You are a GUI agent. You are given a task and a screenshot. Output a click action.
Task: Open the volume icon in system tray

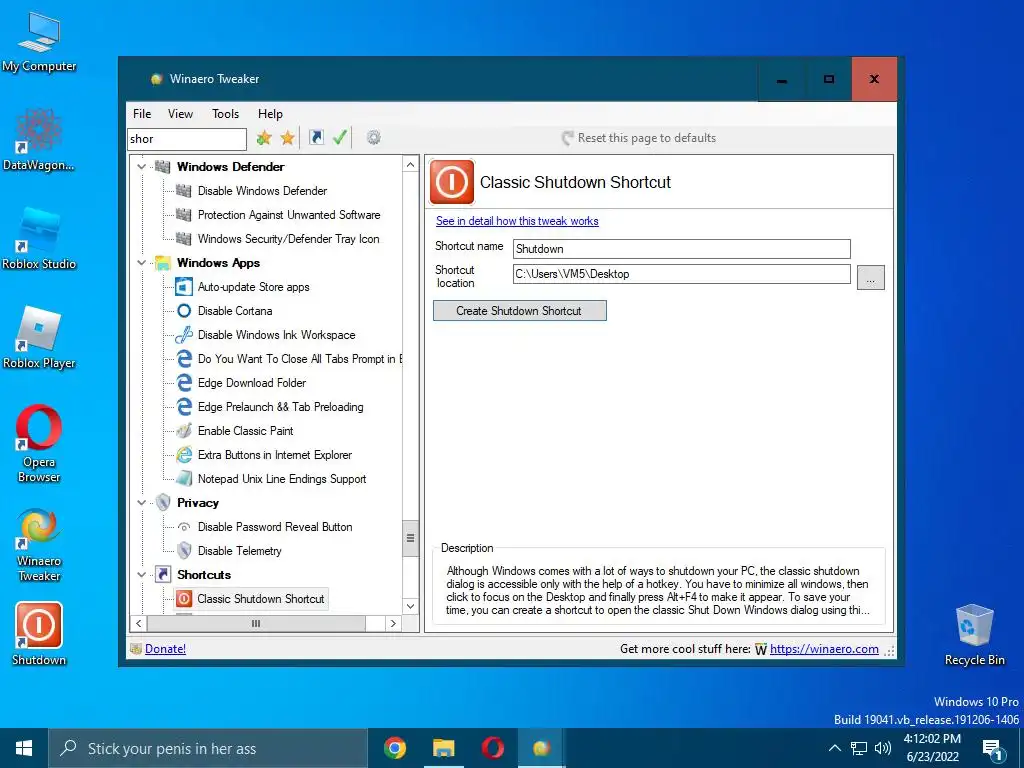(x=883, y=748)
